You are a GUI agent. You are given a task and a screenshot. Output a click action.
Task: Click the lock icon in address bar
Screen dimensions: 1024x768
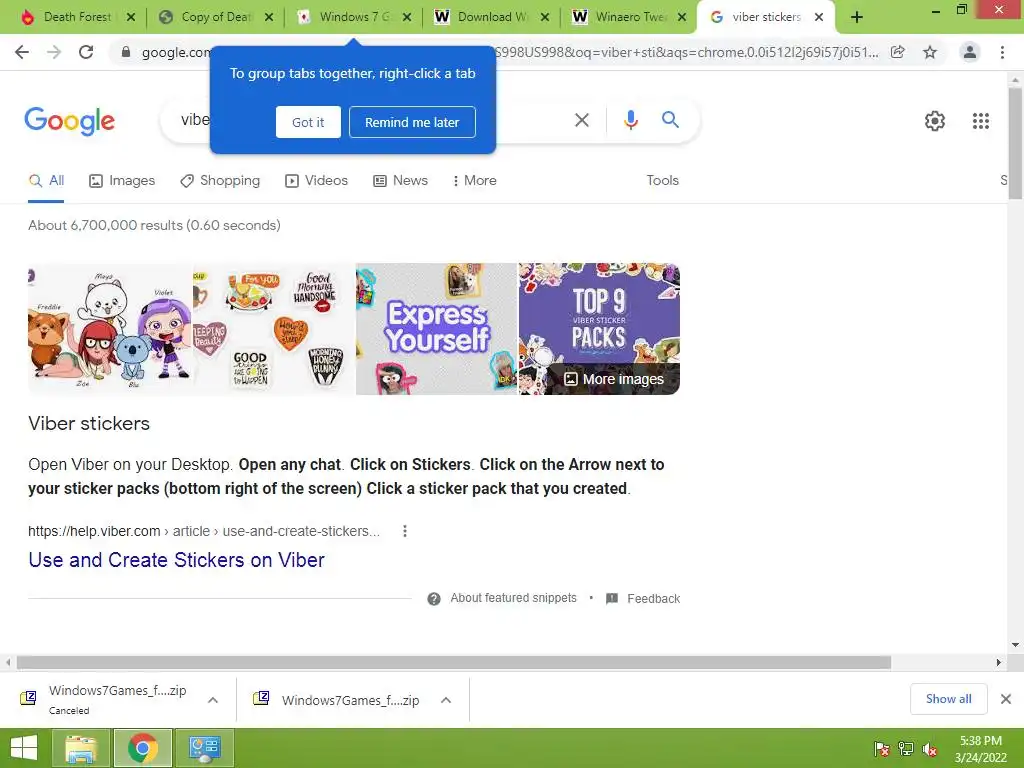(x=125, y=52)
